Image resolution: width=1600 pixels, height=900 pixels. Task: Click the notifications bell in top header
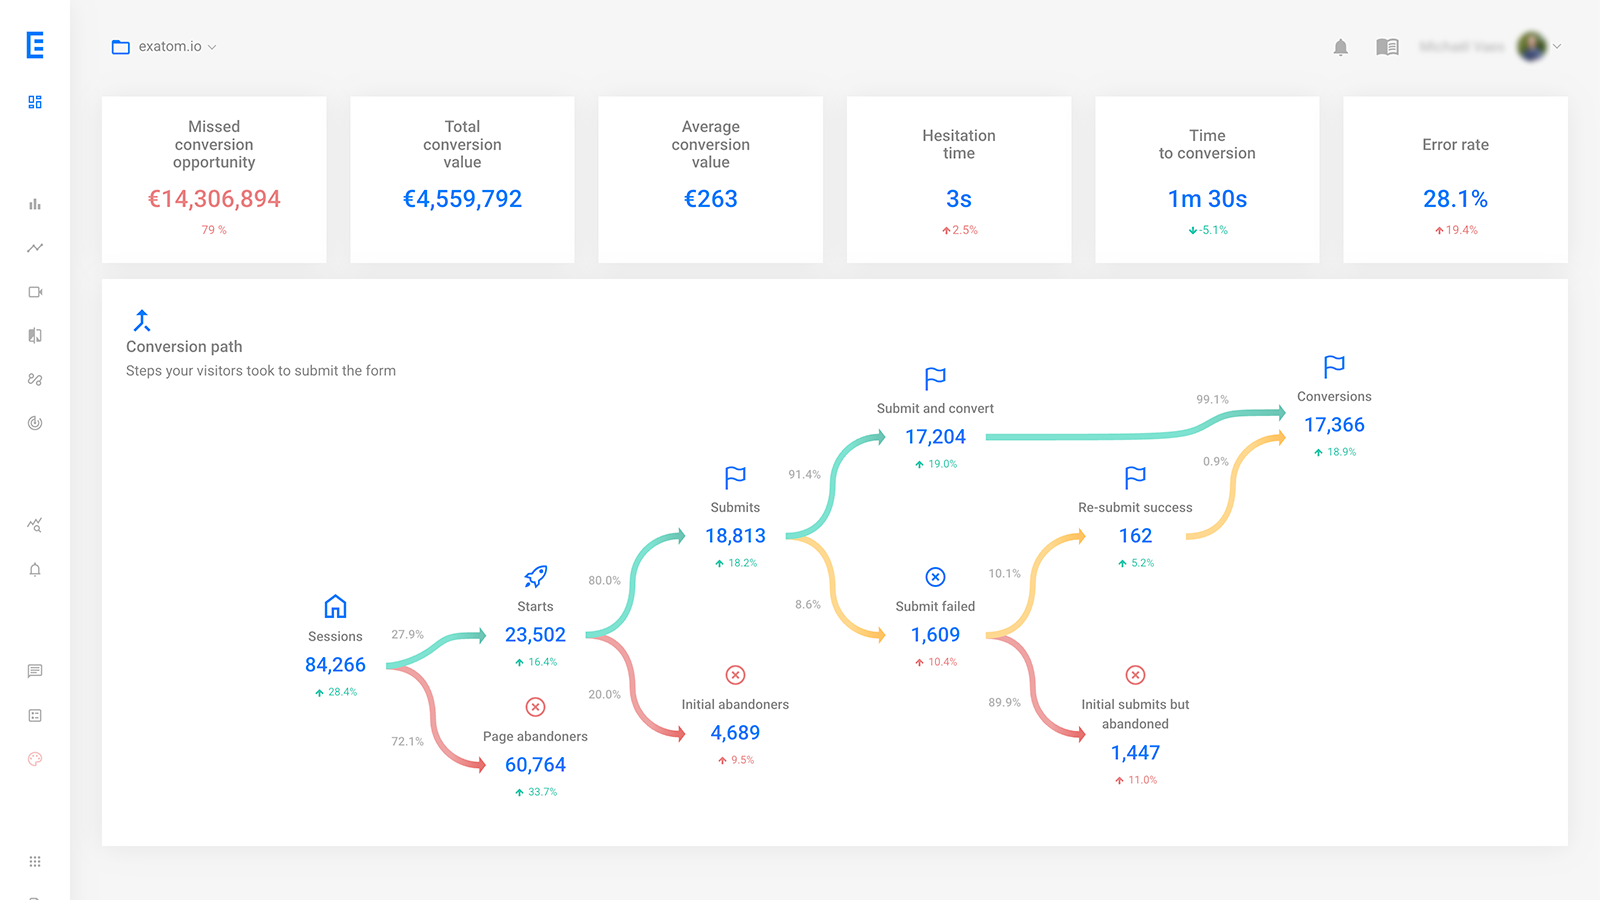coord(1341,47)
